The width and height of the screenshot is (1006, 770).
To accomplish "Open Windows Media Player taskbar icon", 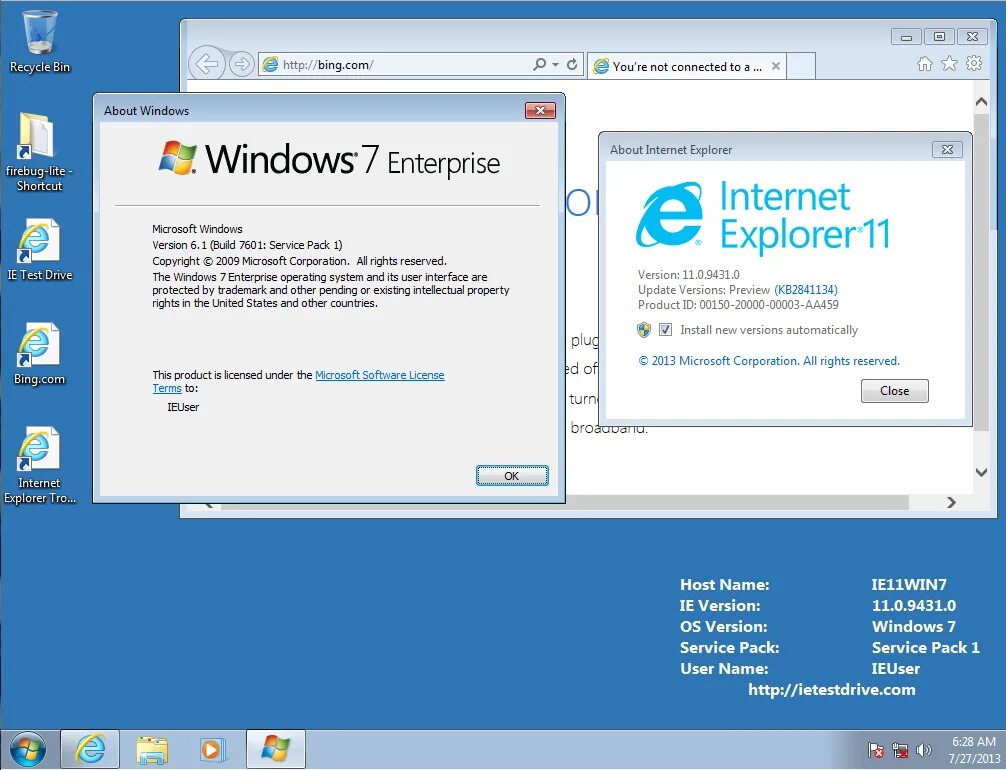I will pos(212,749).
